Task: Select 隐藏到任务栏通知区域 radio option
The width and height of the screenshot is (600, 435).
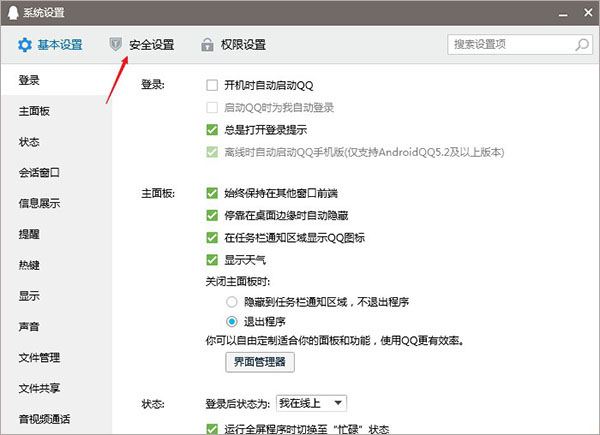Action: (x=232, y=301)
